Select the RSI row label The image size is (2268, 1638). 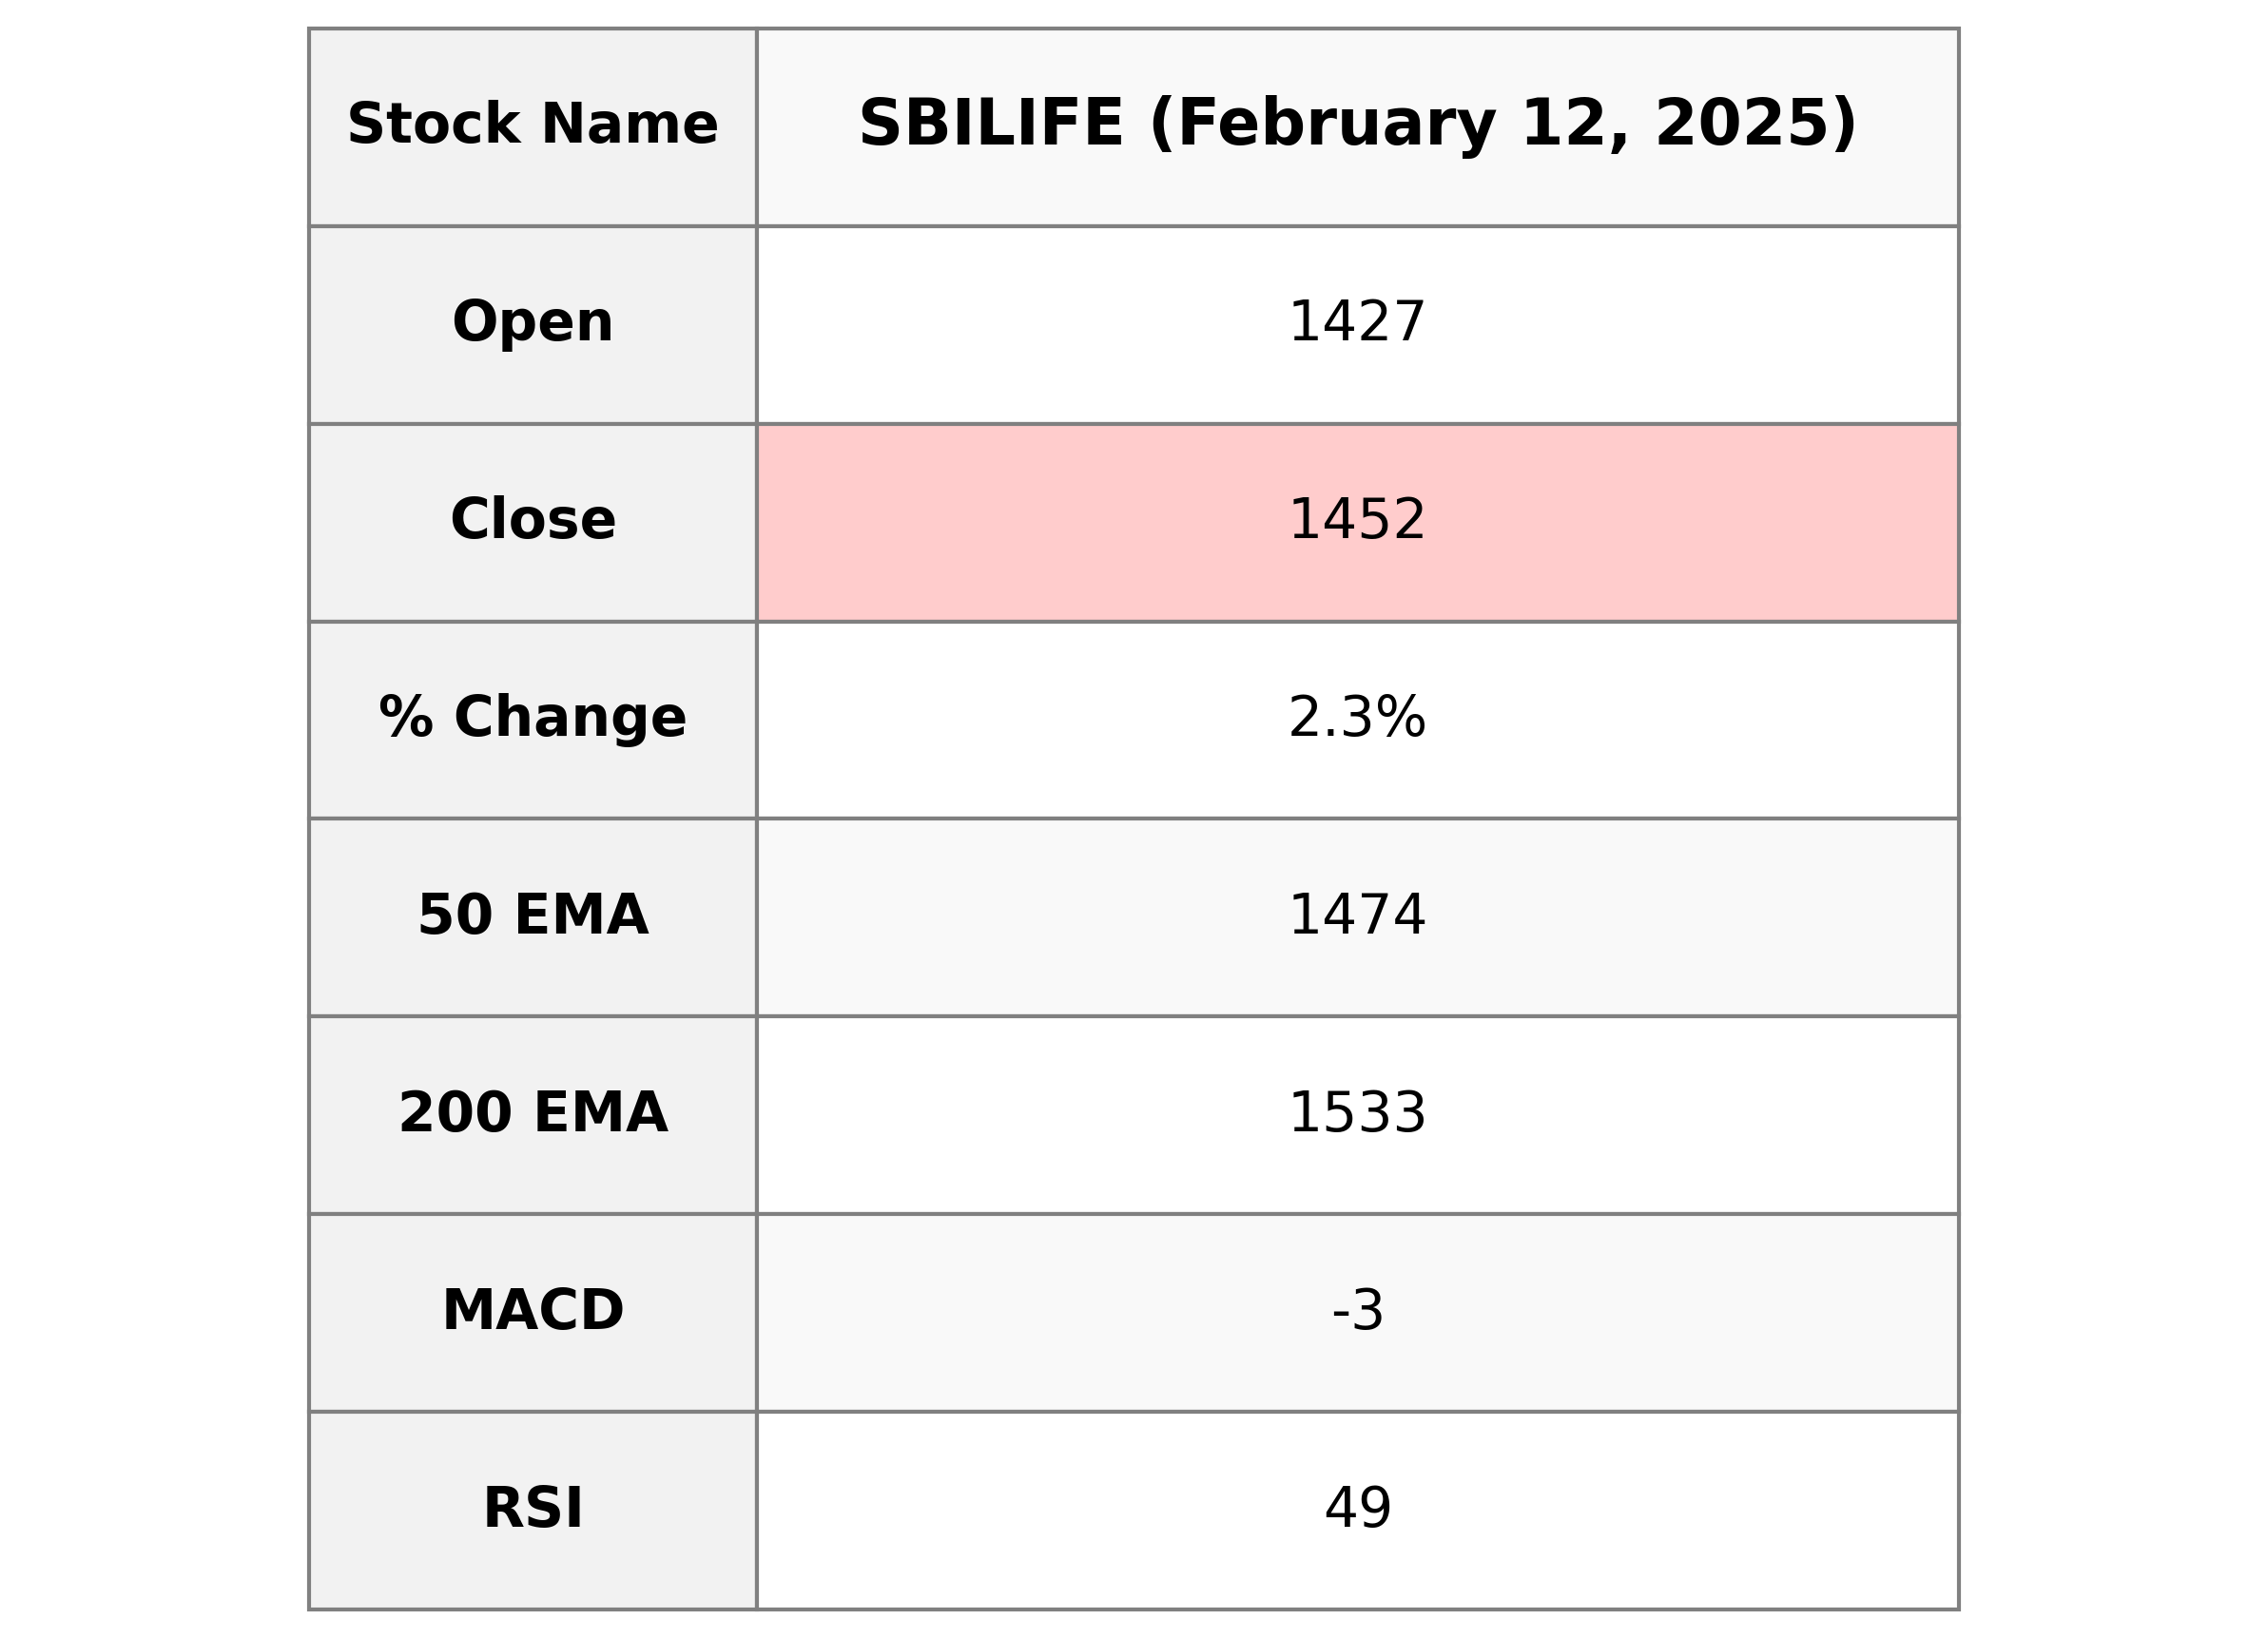pyautogui.click(x=532, y=1508)
